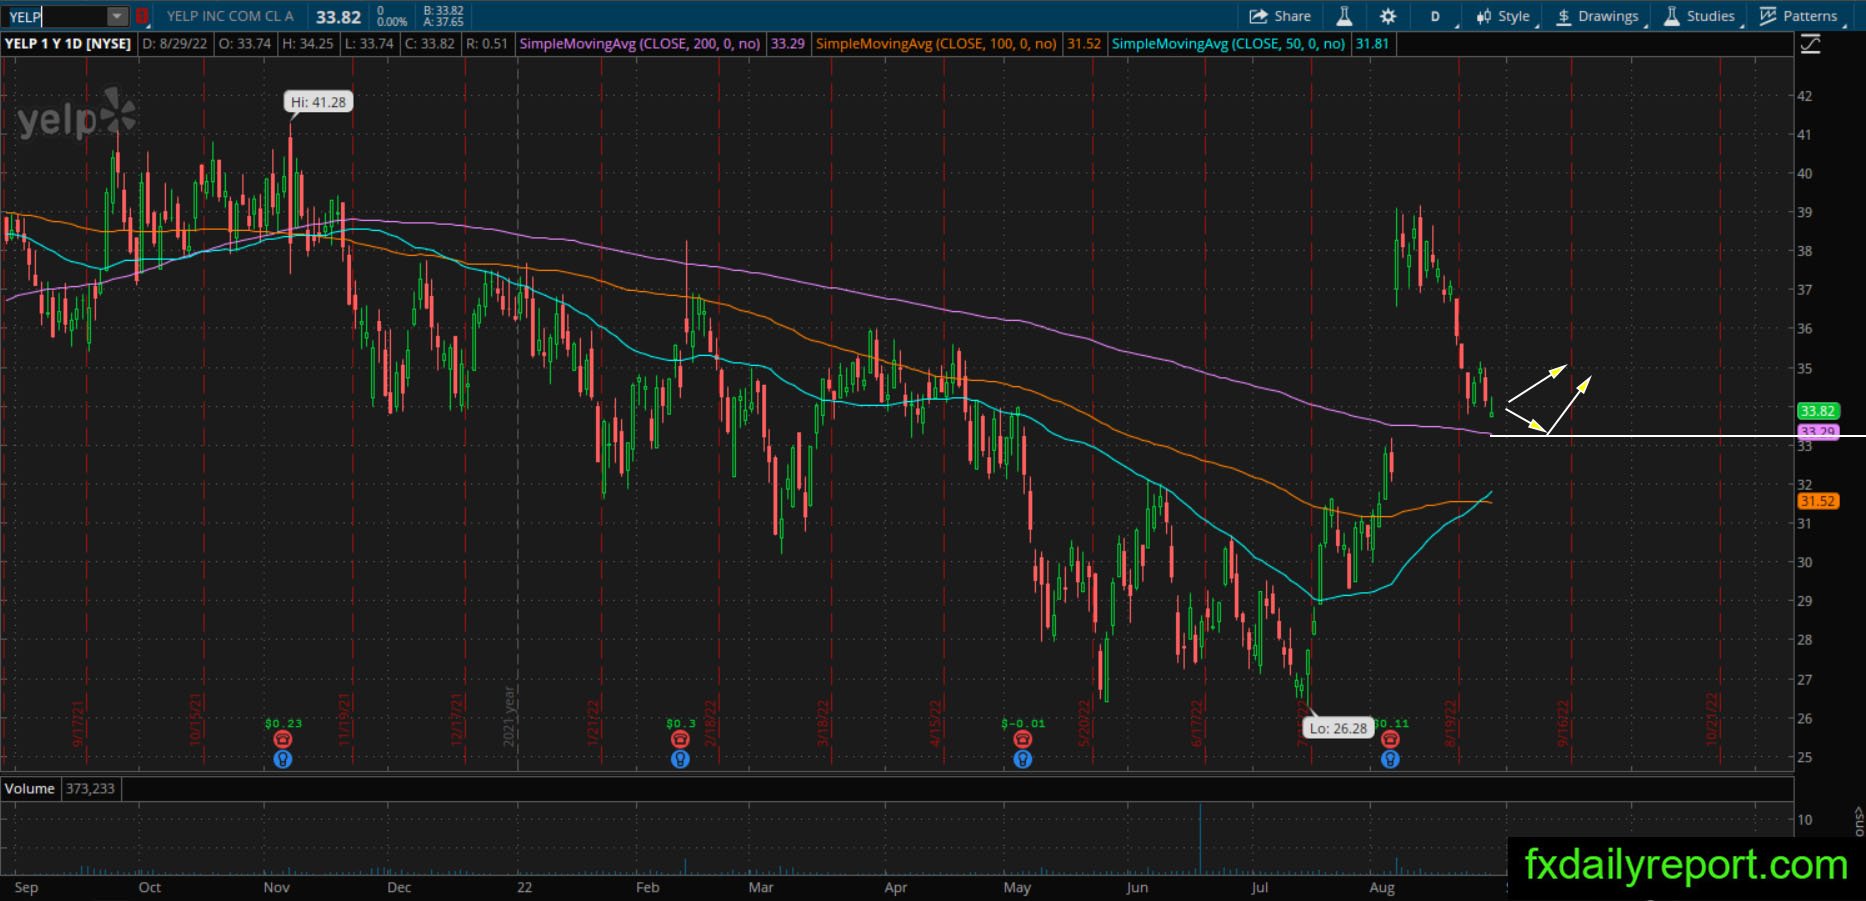The image size is (1866, 901).
Task: Click the 3/18/22 expiration date marker
Action: 823,722
